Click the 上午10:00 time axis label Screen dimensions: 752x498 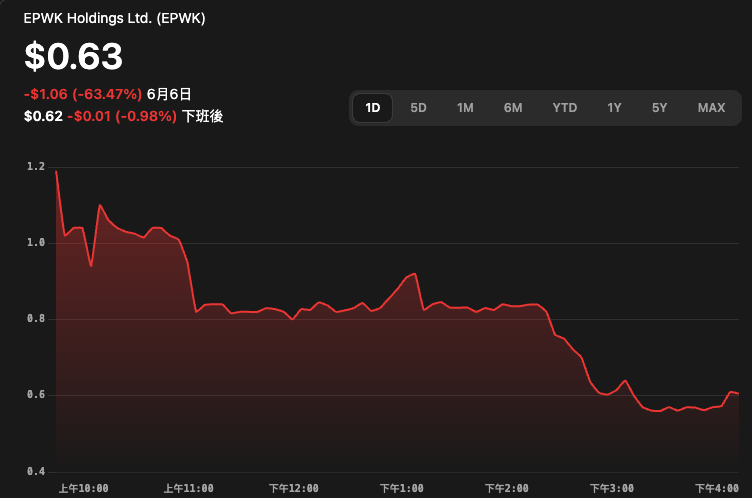click(83, 488)
